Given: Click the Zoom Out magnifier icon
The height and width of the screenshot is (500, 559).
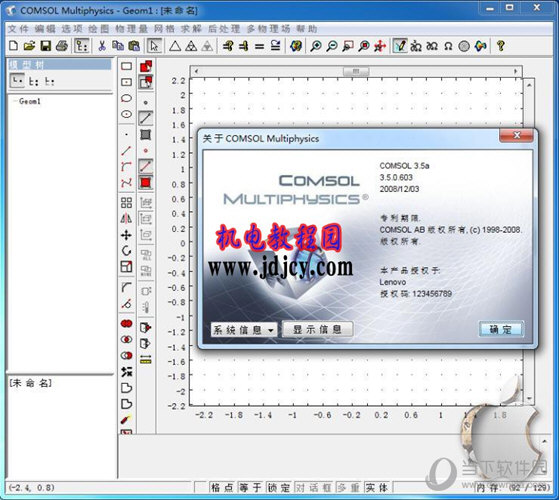Looking at the screenshot, I should (x=332, y=46).
